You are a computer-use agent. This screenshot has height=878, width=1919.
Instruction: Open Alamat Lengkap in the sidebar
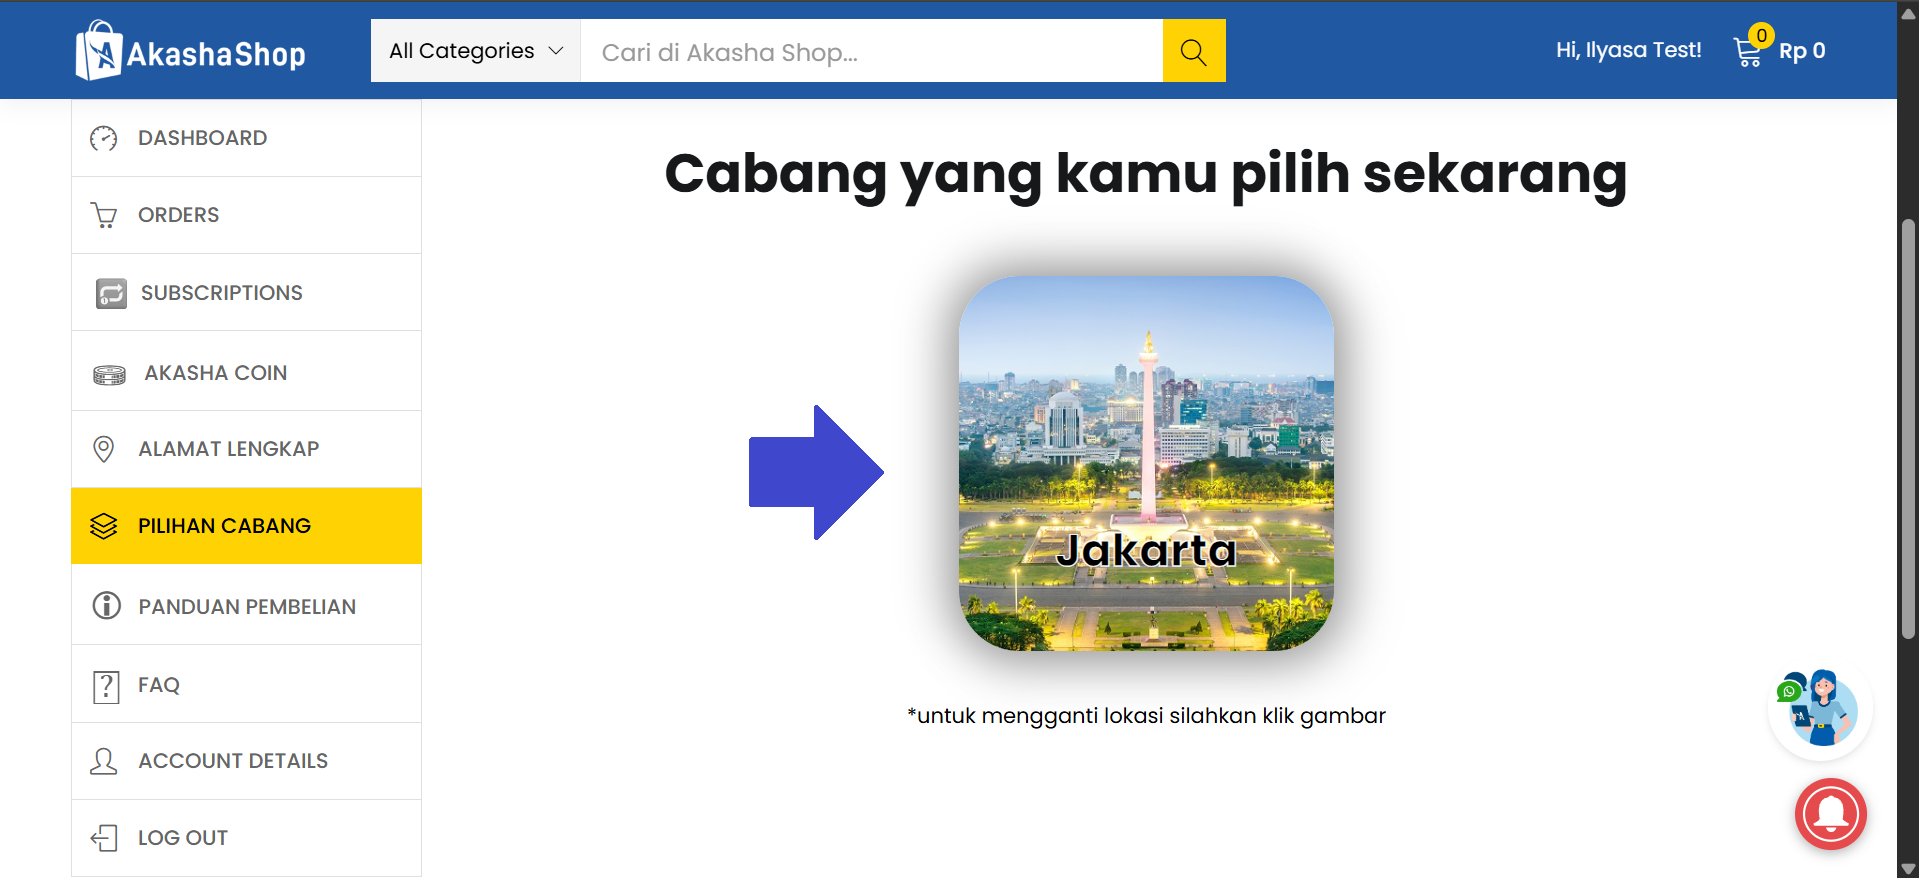(228, 449)
